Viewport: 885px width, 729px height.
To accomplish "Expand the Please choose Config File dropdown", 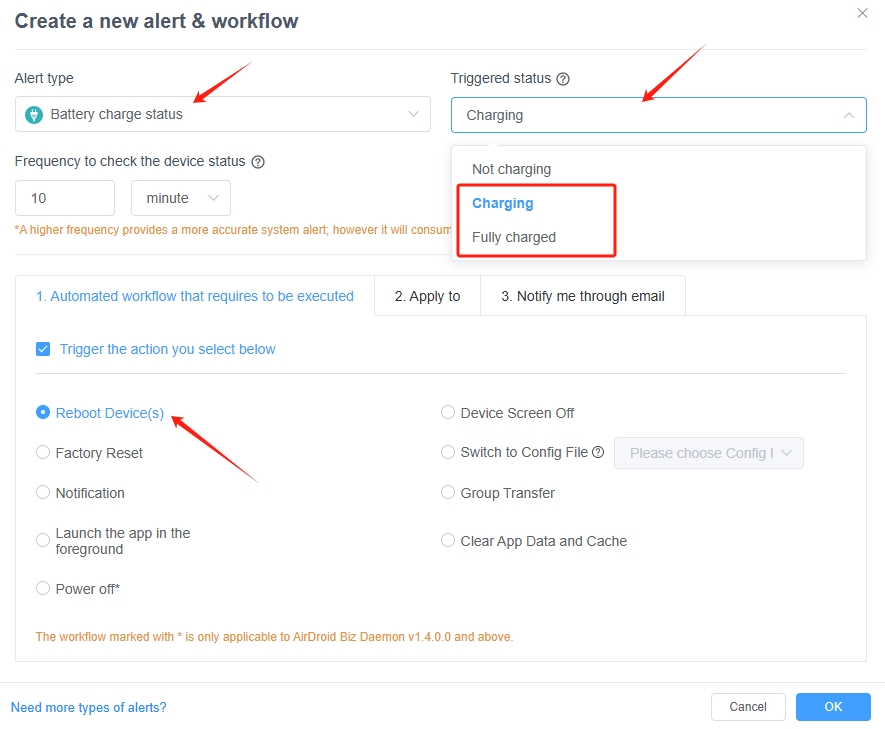I will click(x=708, y=452).
